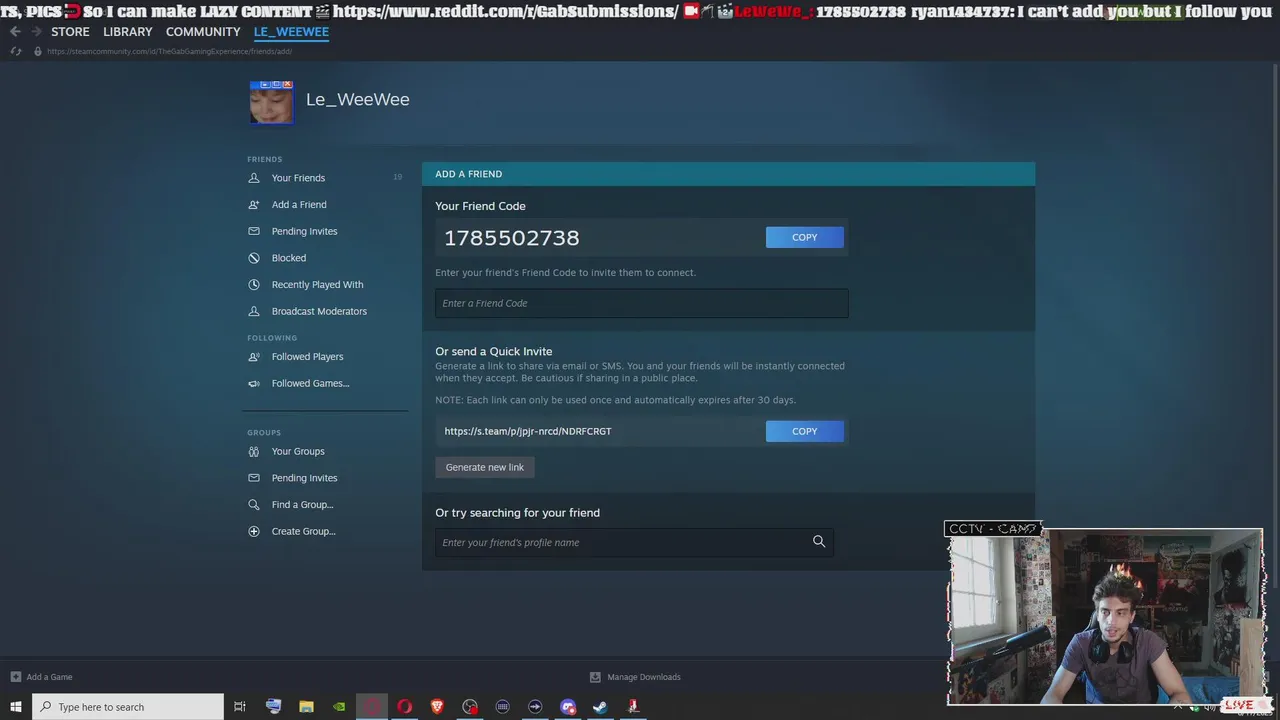Open Broadcast Moderators

coord(319,312)
